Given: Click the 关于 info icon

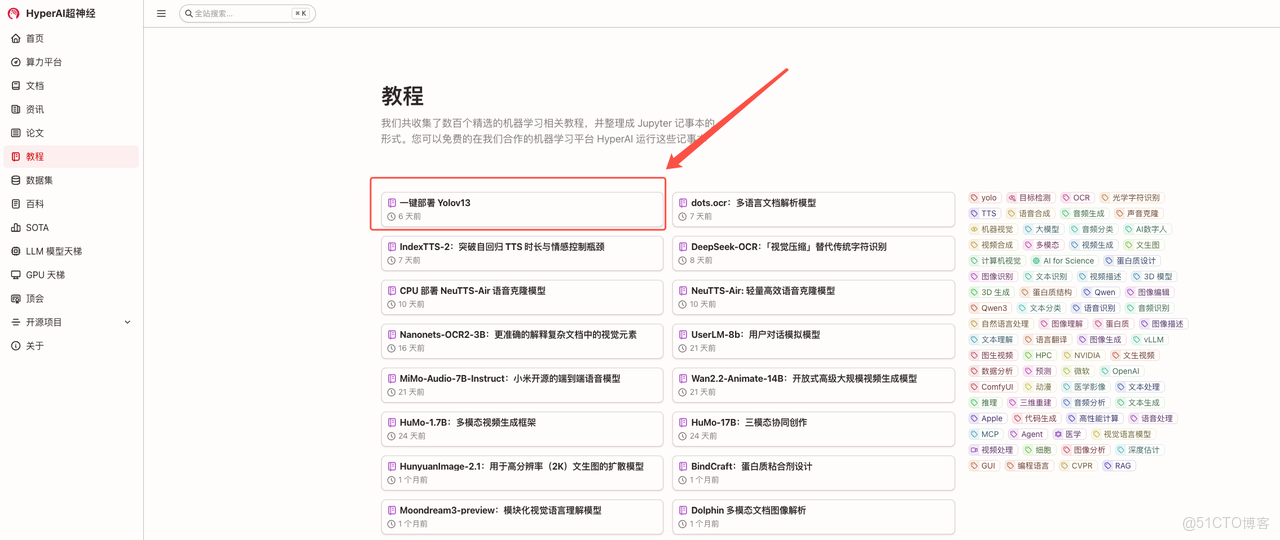Looking at the screenshot, I should pos(15,346).
